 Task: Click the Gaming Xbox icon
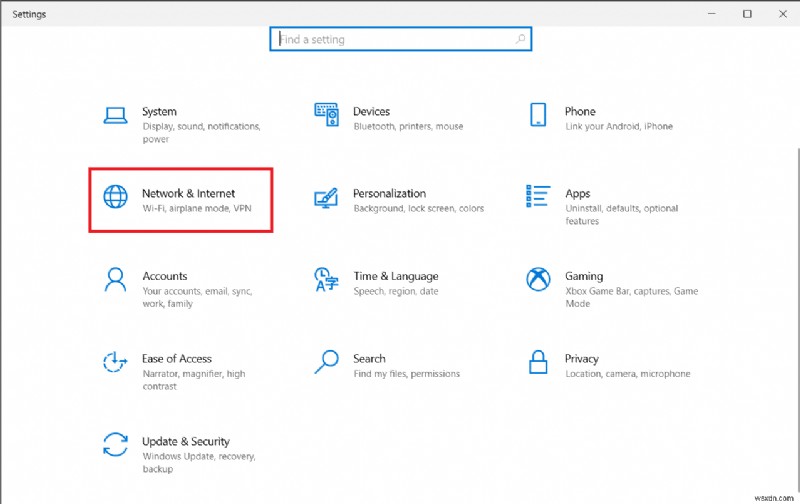[x=538, y=279]
